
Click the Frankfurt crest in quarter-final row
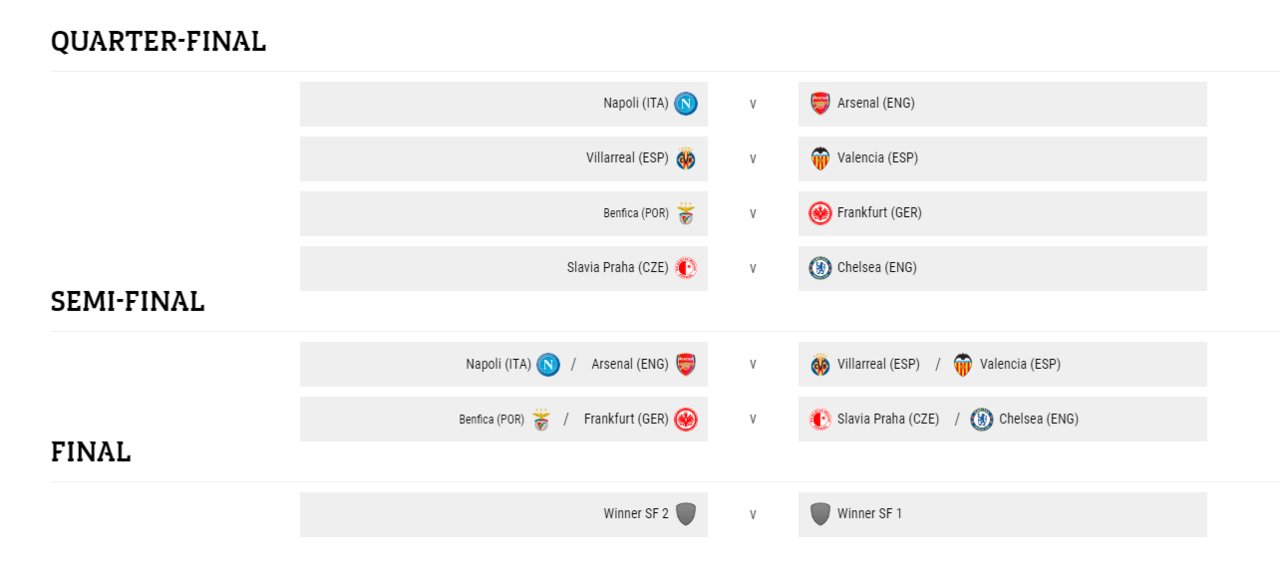coord(820,213)
